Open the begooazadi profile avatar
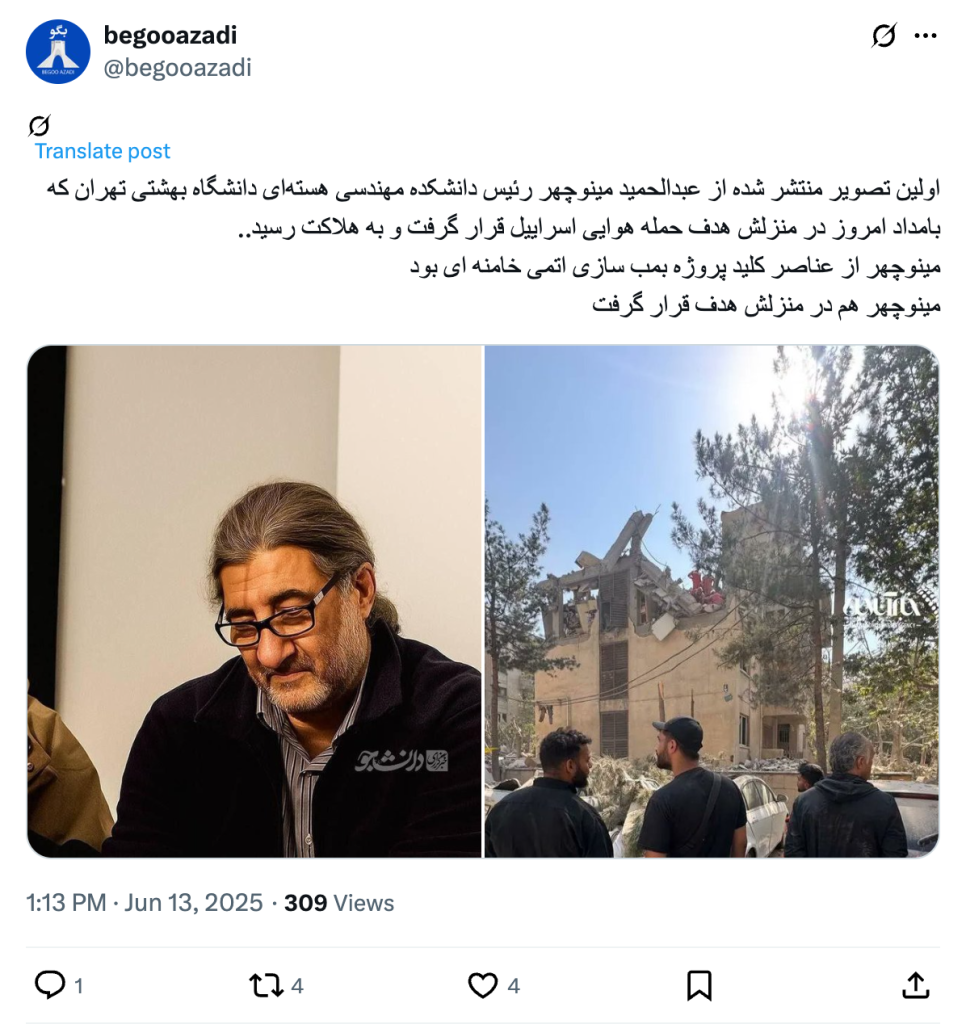The height and width of the screenshot is (1024, 966). 58,52
